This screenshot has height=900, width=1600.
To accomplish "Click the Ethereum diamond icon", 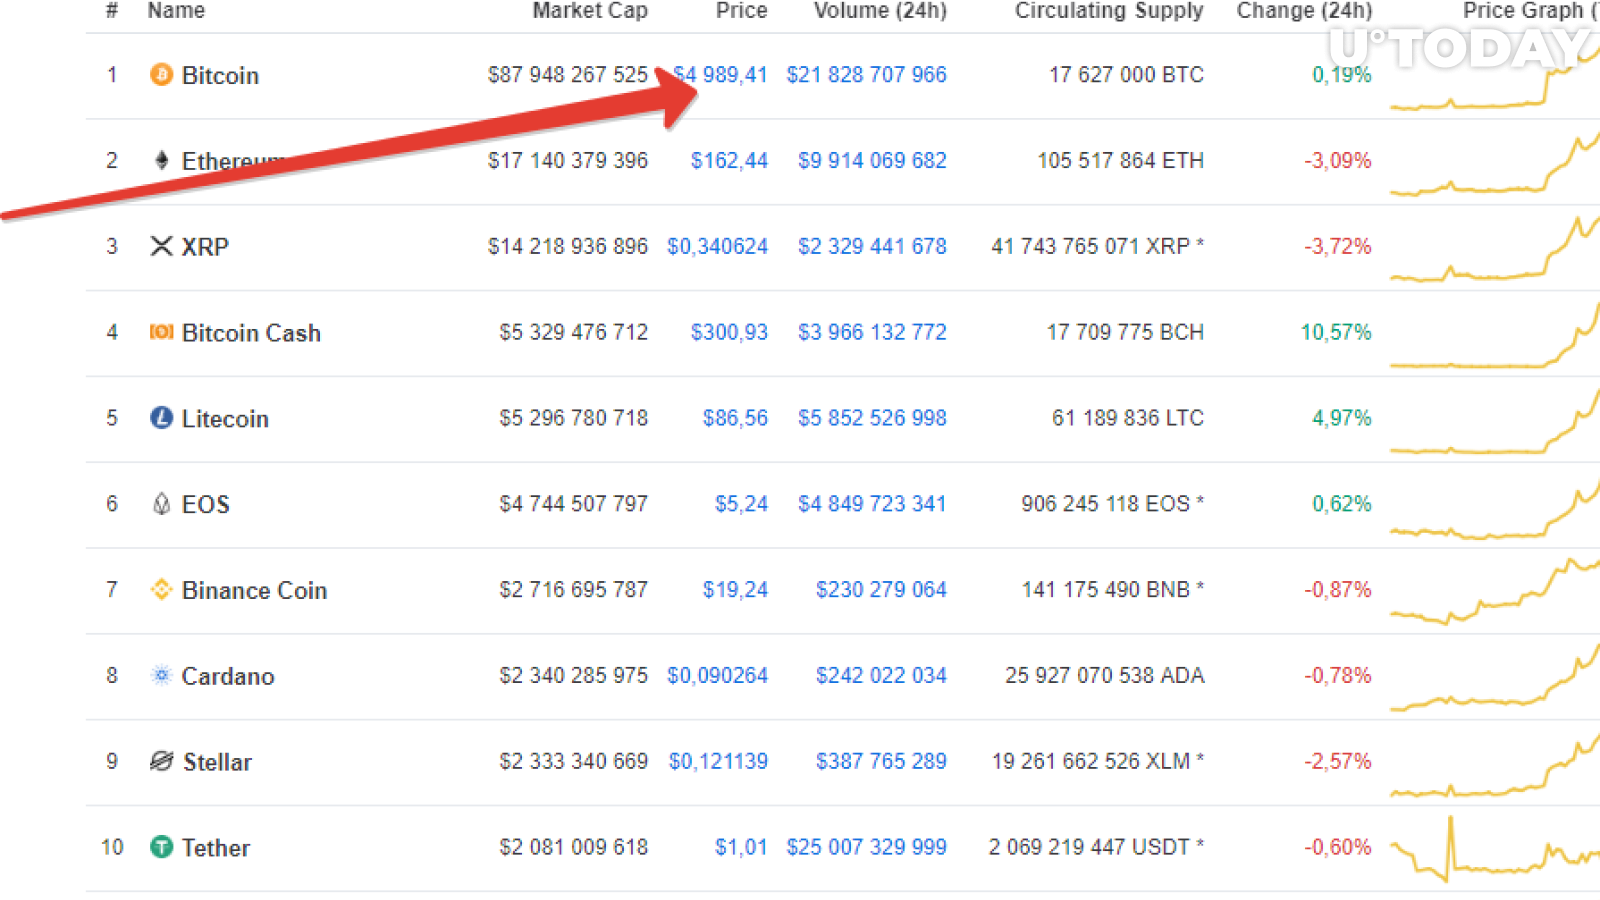I will (x=161, y=160).
